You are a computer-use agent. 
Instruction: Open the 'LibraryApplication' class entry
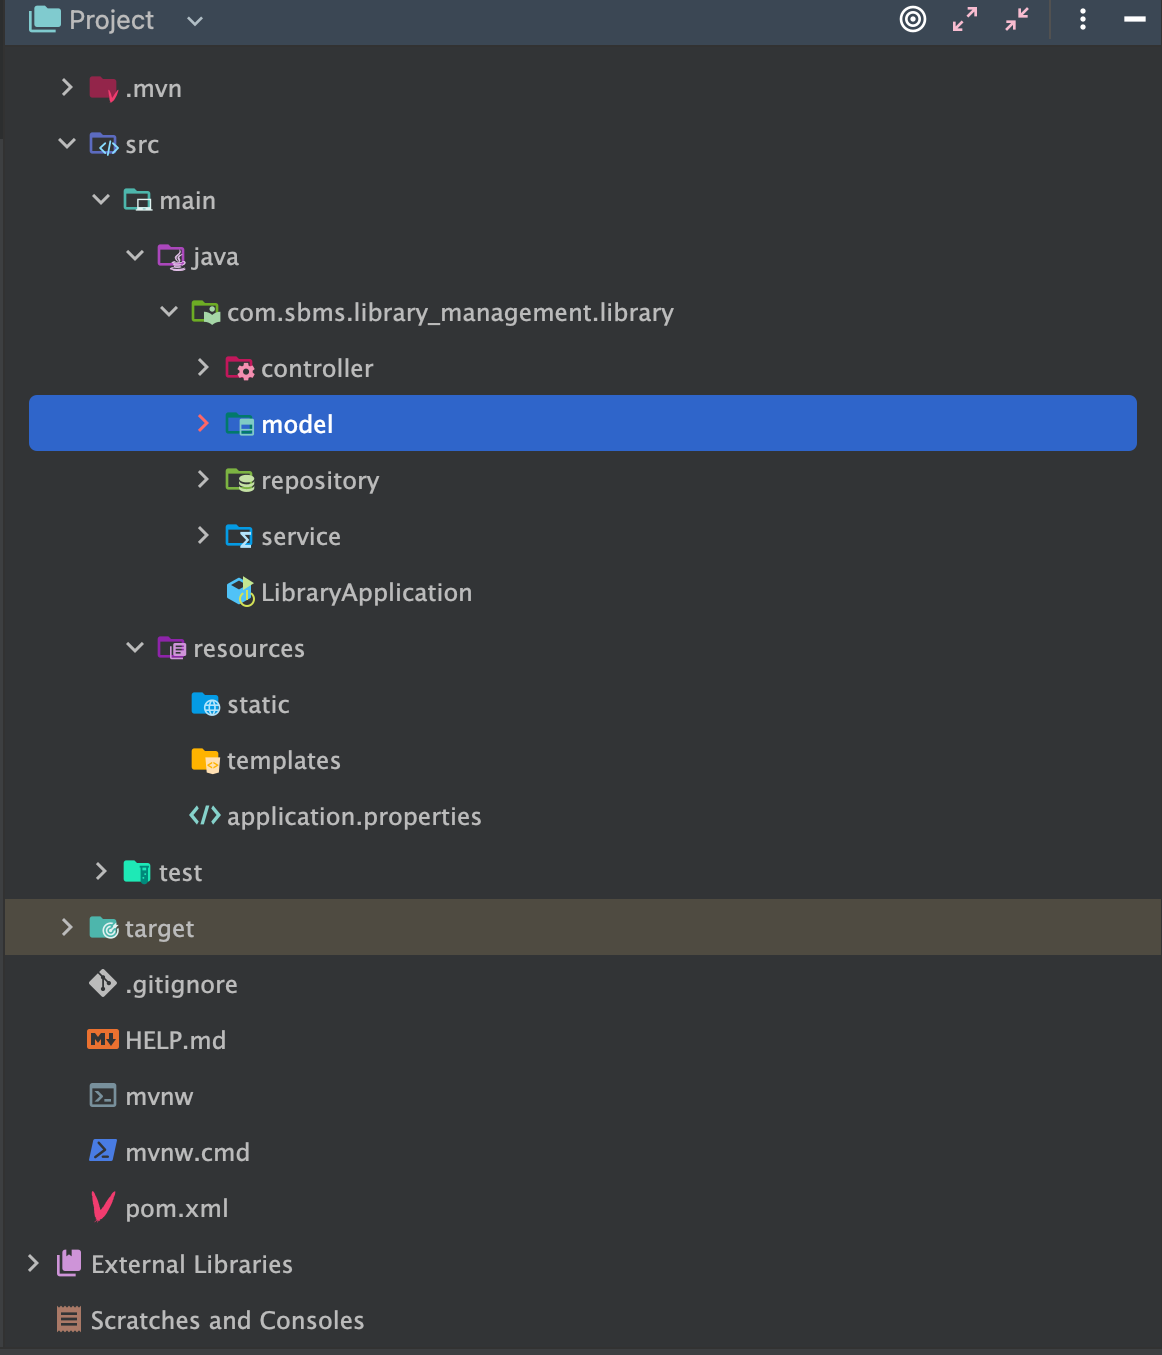(x=366, y=593)
